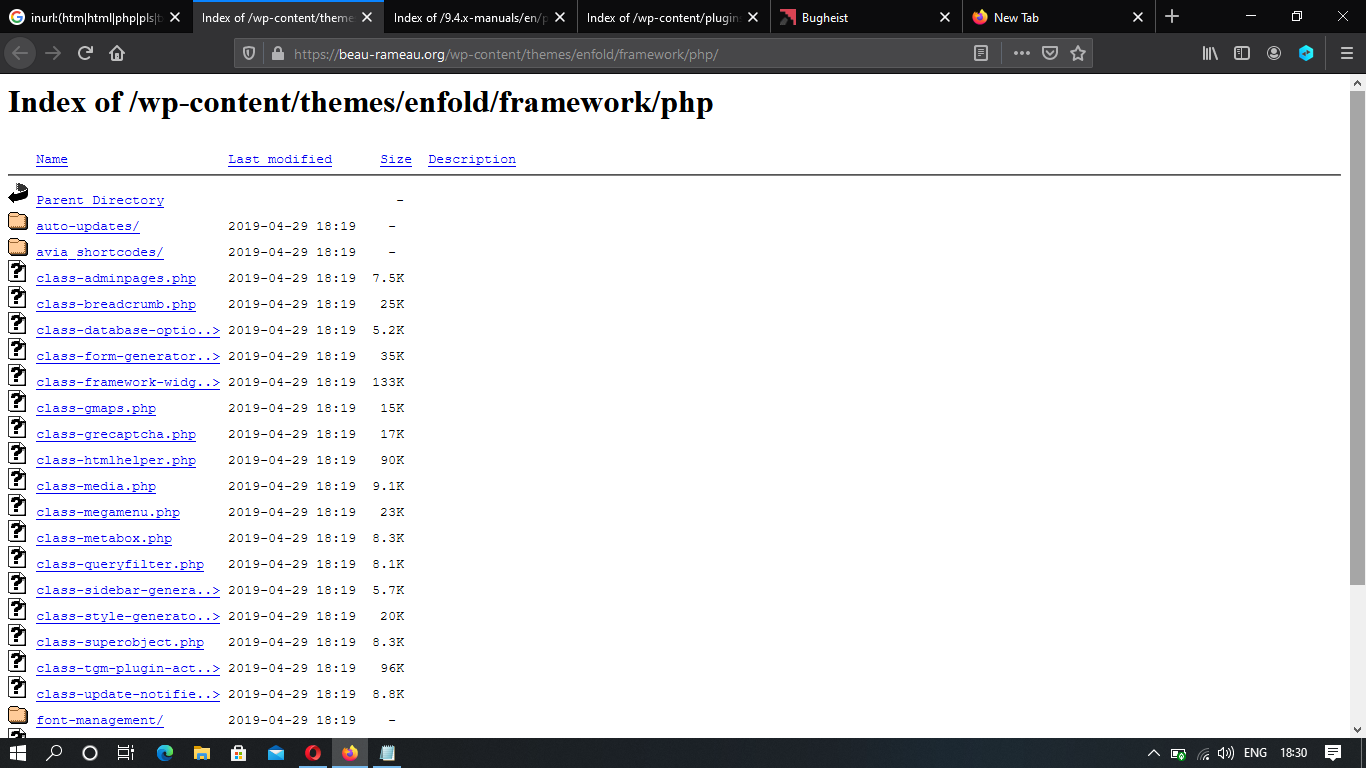The image size is (1366, 768).
Task: Open File Explorer from taskbar
Action: [x=202, y=753]
